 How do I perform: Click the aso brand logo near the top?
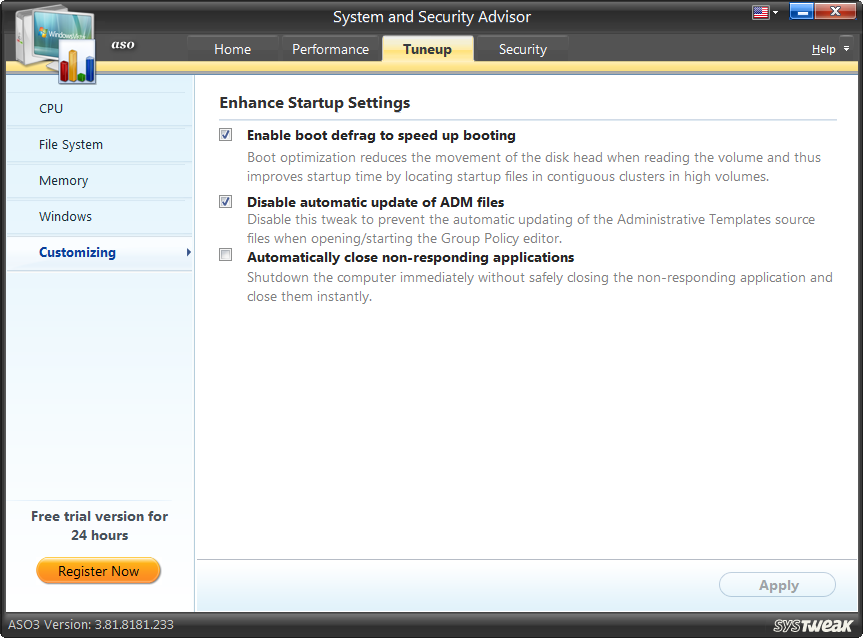[x=122, y=45]
